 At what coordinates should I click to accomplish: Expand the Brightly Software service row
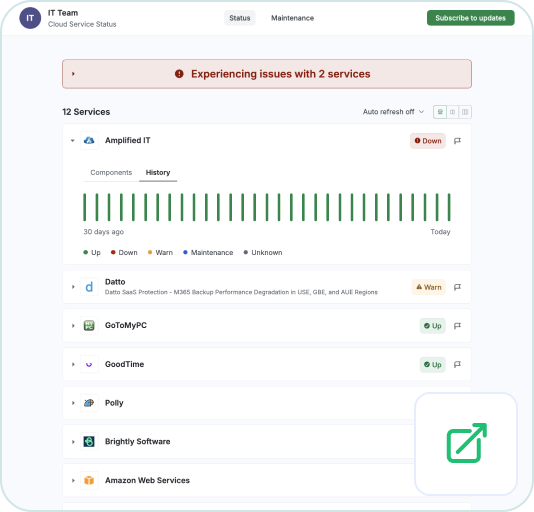73,442
